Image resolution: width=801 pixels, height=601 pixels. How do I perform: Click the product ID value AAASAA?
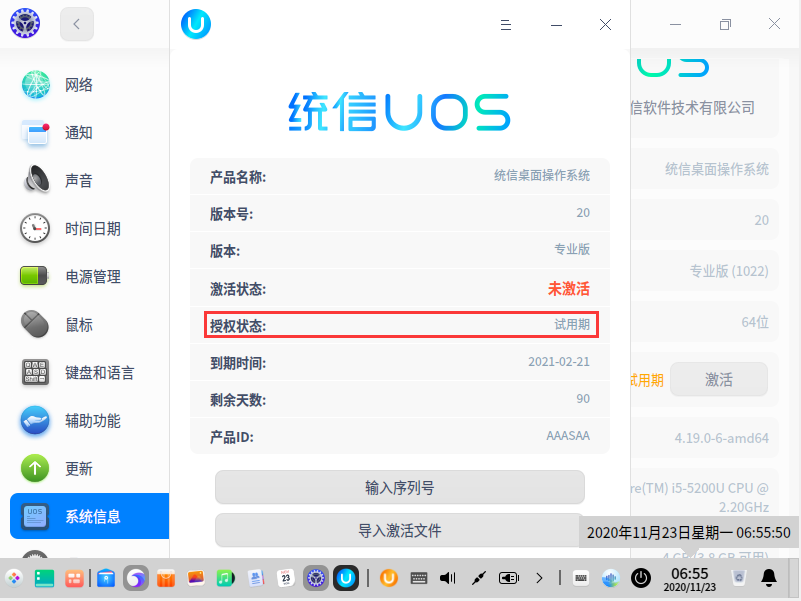tap(568, 435)
